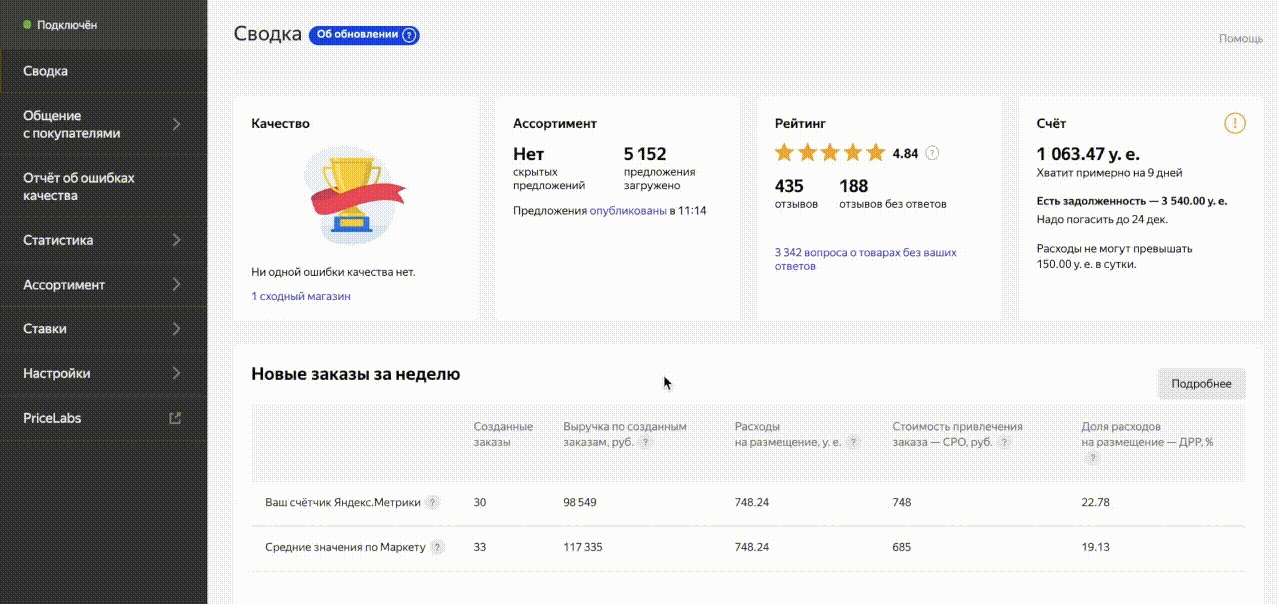
Task: Open the PriceLabs external link icon
Action: [176, 418]
